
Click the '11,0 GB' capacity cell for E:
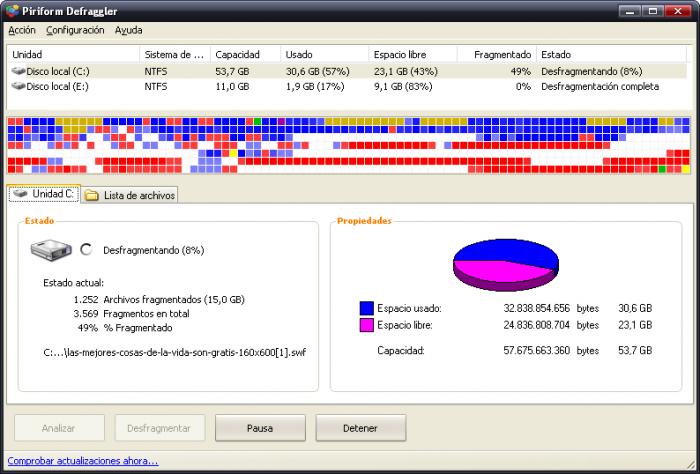[232, 87]
